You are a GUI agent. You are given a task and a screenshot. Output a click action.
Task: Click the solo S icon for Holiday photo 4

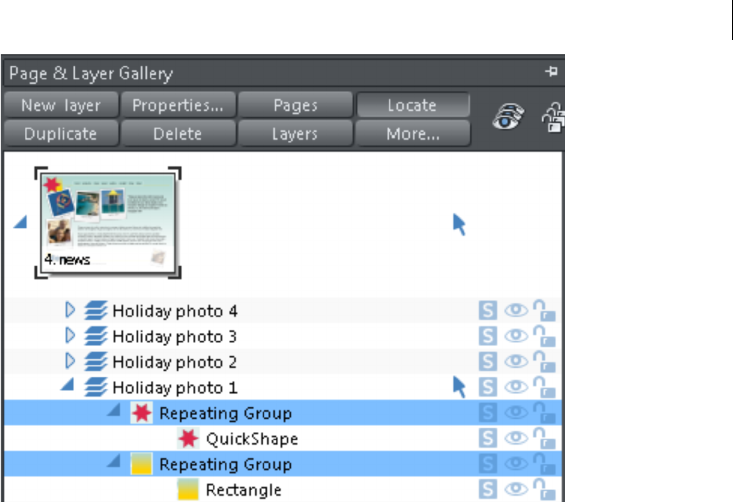[488, 310]
